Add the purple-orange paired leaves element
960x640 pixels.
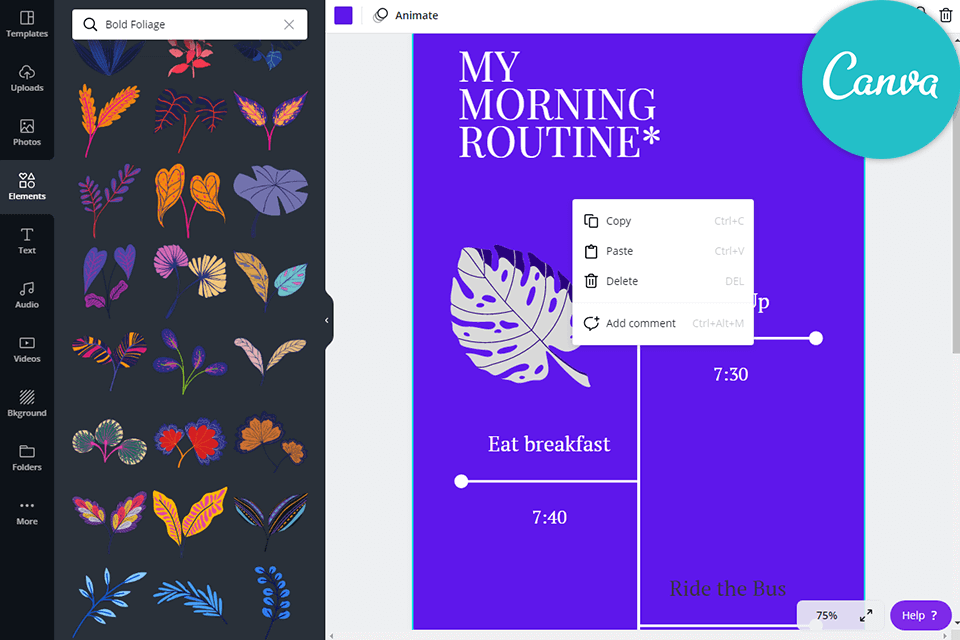(x=271, y=119)
